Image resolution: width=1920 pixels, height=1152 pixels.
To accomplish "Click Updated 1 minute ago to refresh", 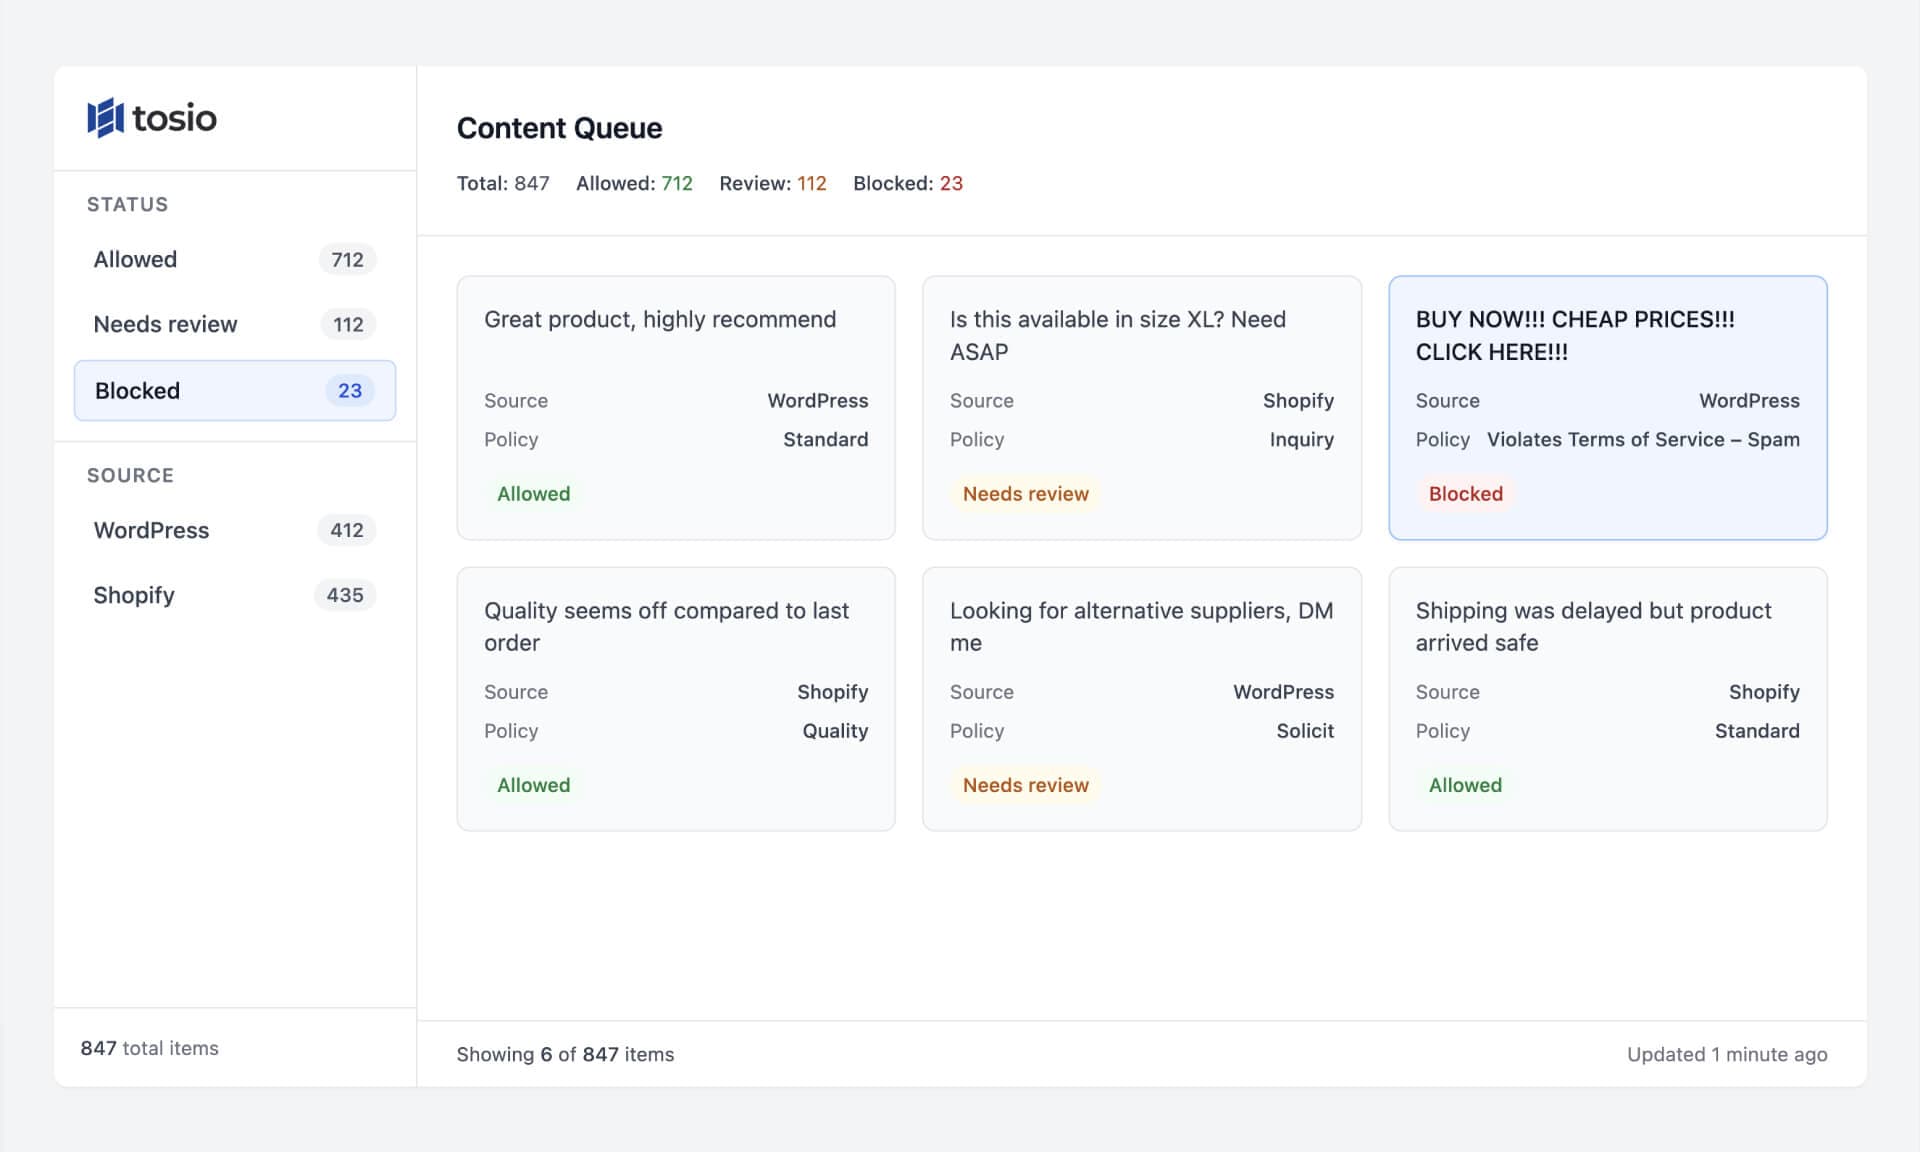I will tap(1727, 1054).
